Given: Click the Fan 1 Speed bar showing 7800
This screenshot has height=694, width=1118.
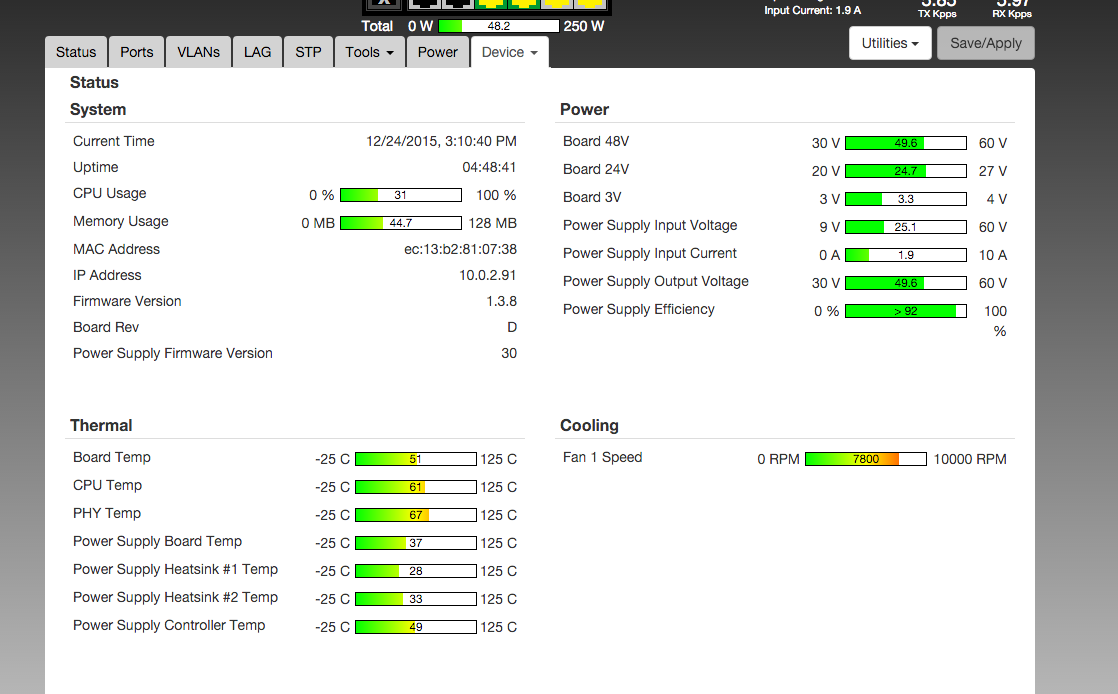Looking at the screenshot, I should [x=866, y=459].
